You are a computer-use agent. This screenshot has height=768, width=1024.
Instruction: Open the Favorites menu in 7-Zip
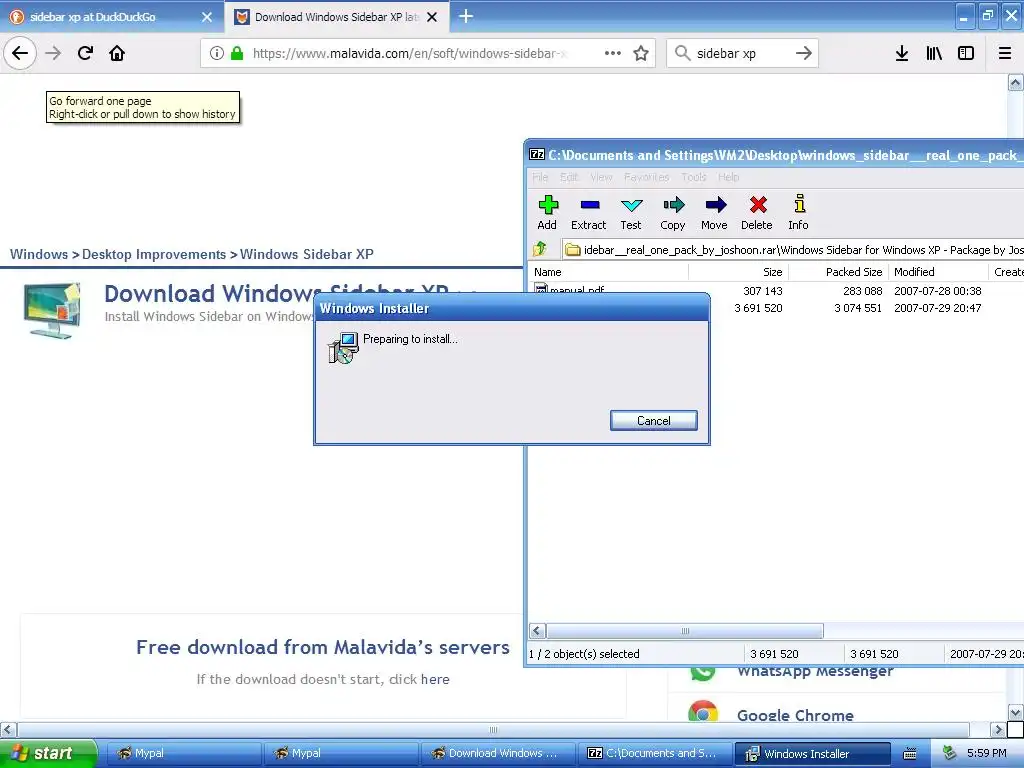tap(647, 177)
